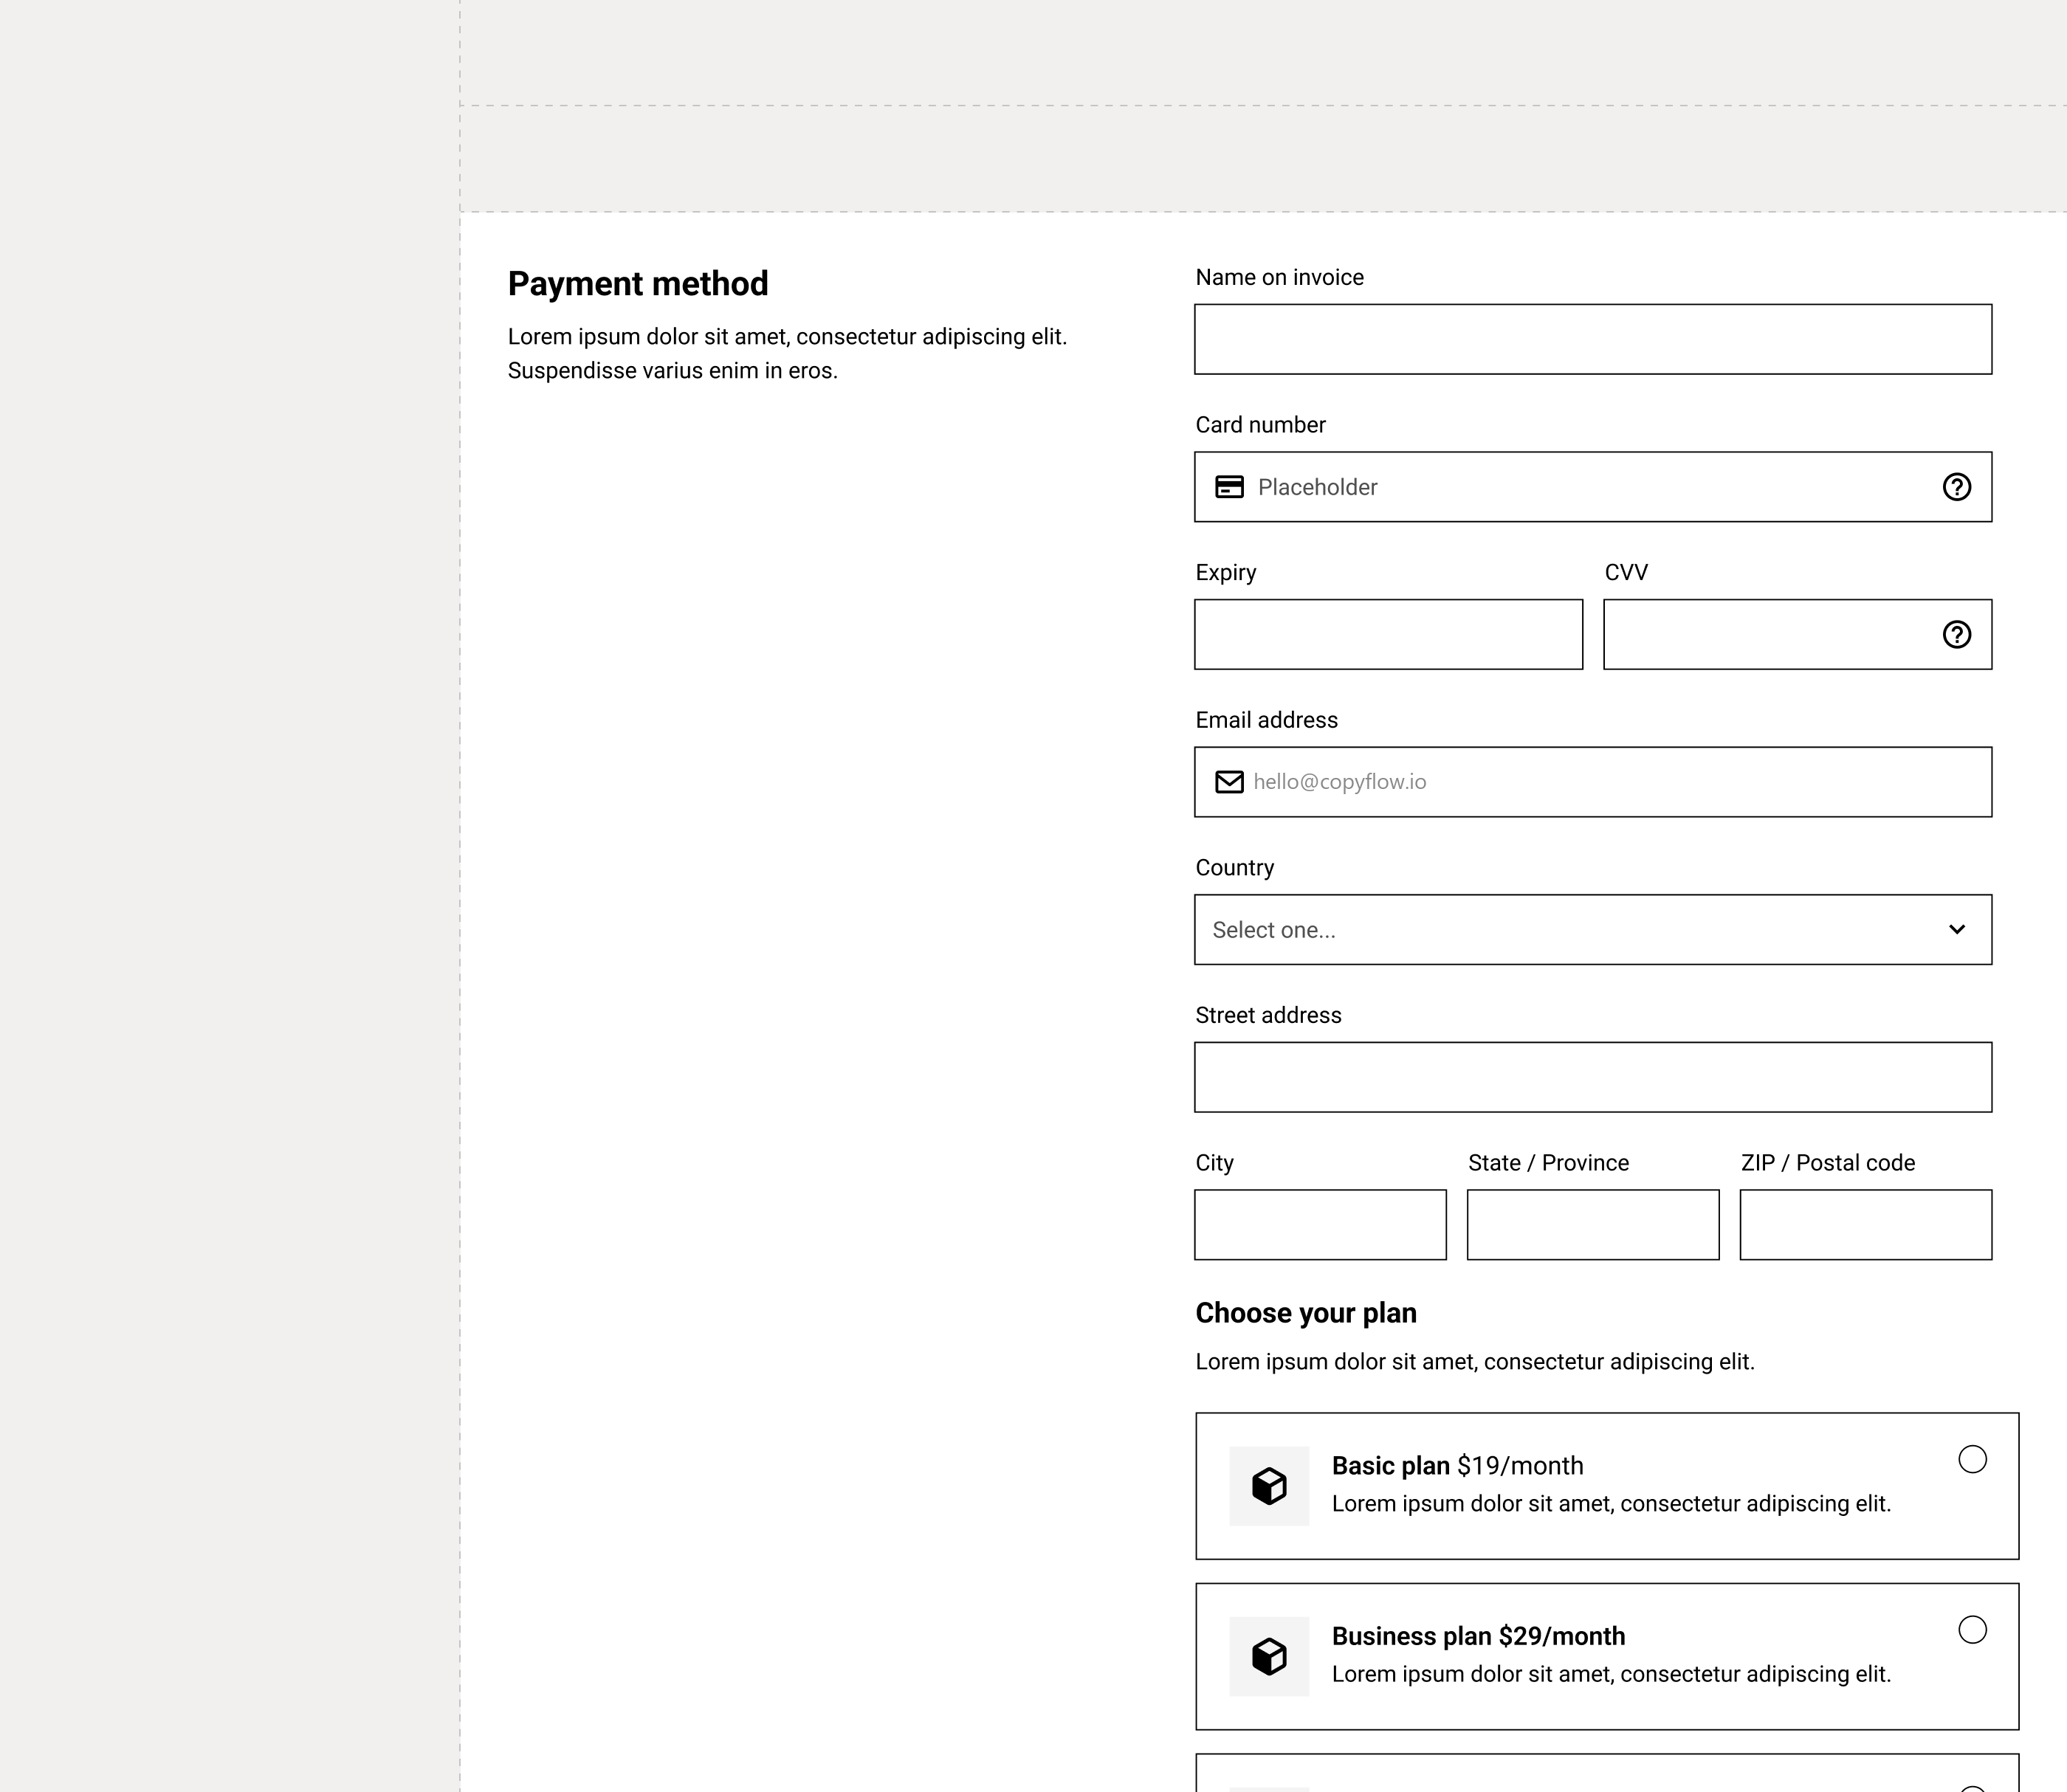Click the envelope icon in Email address field

tap(1229, 782)
